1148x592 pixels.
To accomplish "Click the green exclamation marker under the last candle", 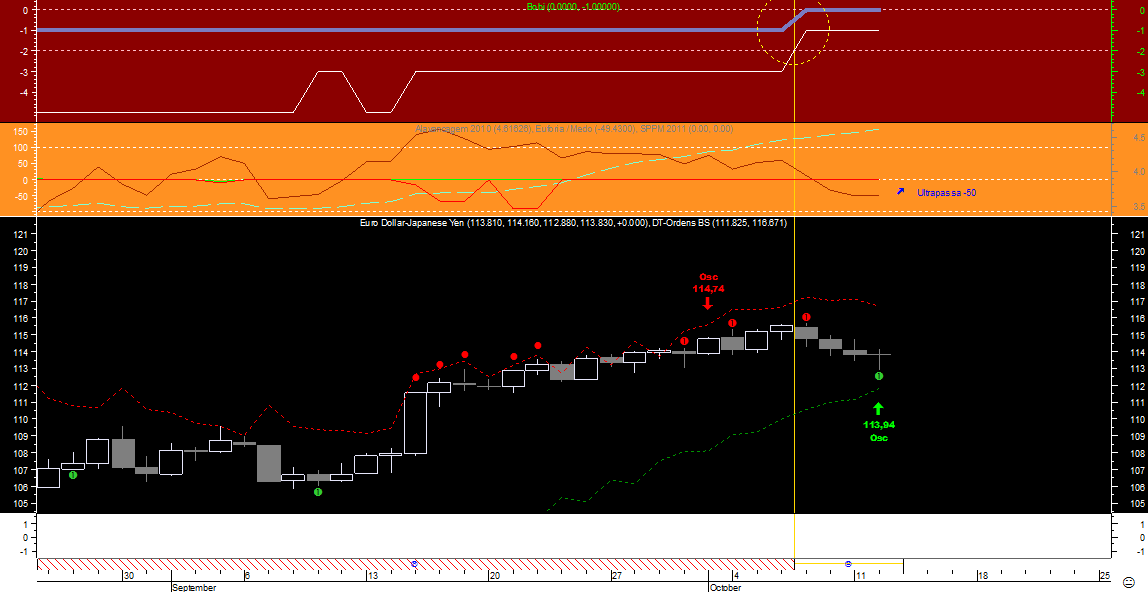I will tap(879, 376).
